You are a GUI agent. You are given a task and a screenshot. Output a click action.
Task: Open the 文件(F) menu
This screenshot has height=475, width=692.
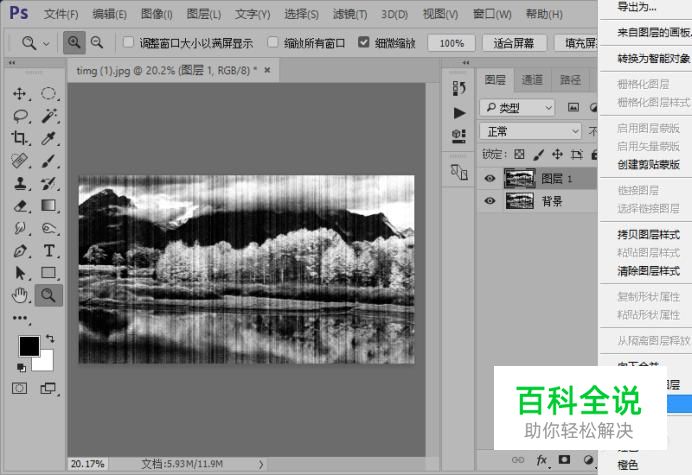(x=61, y=15)
